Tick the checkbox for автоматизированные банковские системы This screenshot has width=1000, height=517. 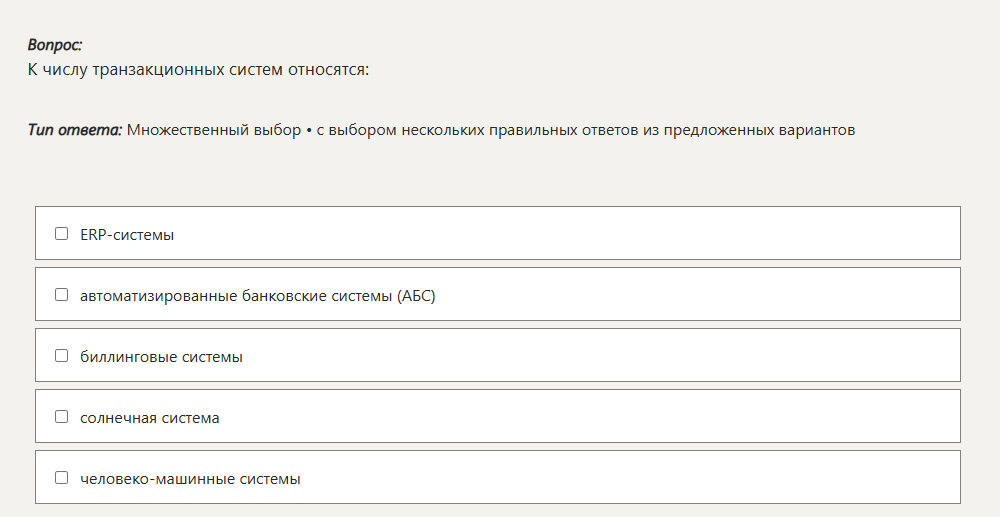click(61, 295)
